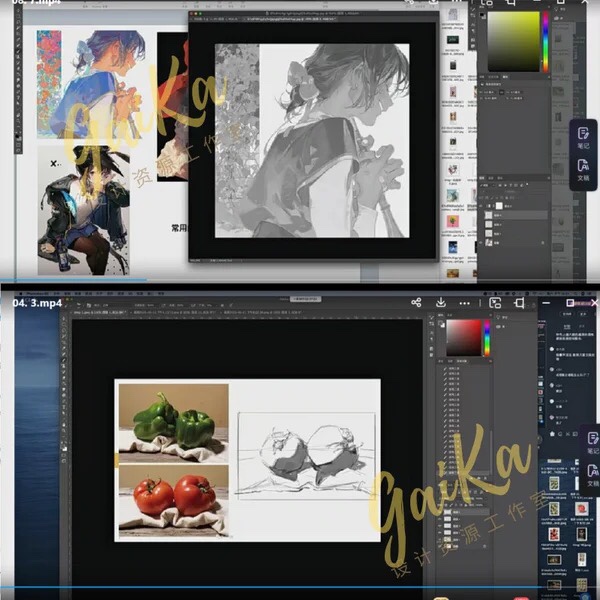
Task: Click the first document tab in upper Photoshop window
Action: [215, 19]
